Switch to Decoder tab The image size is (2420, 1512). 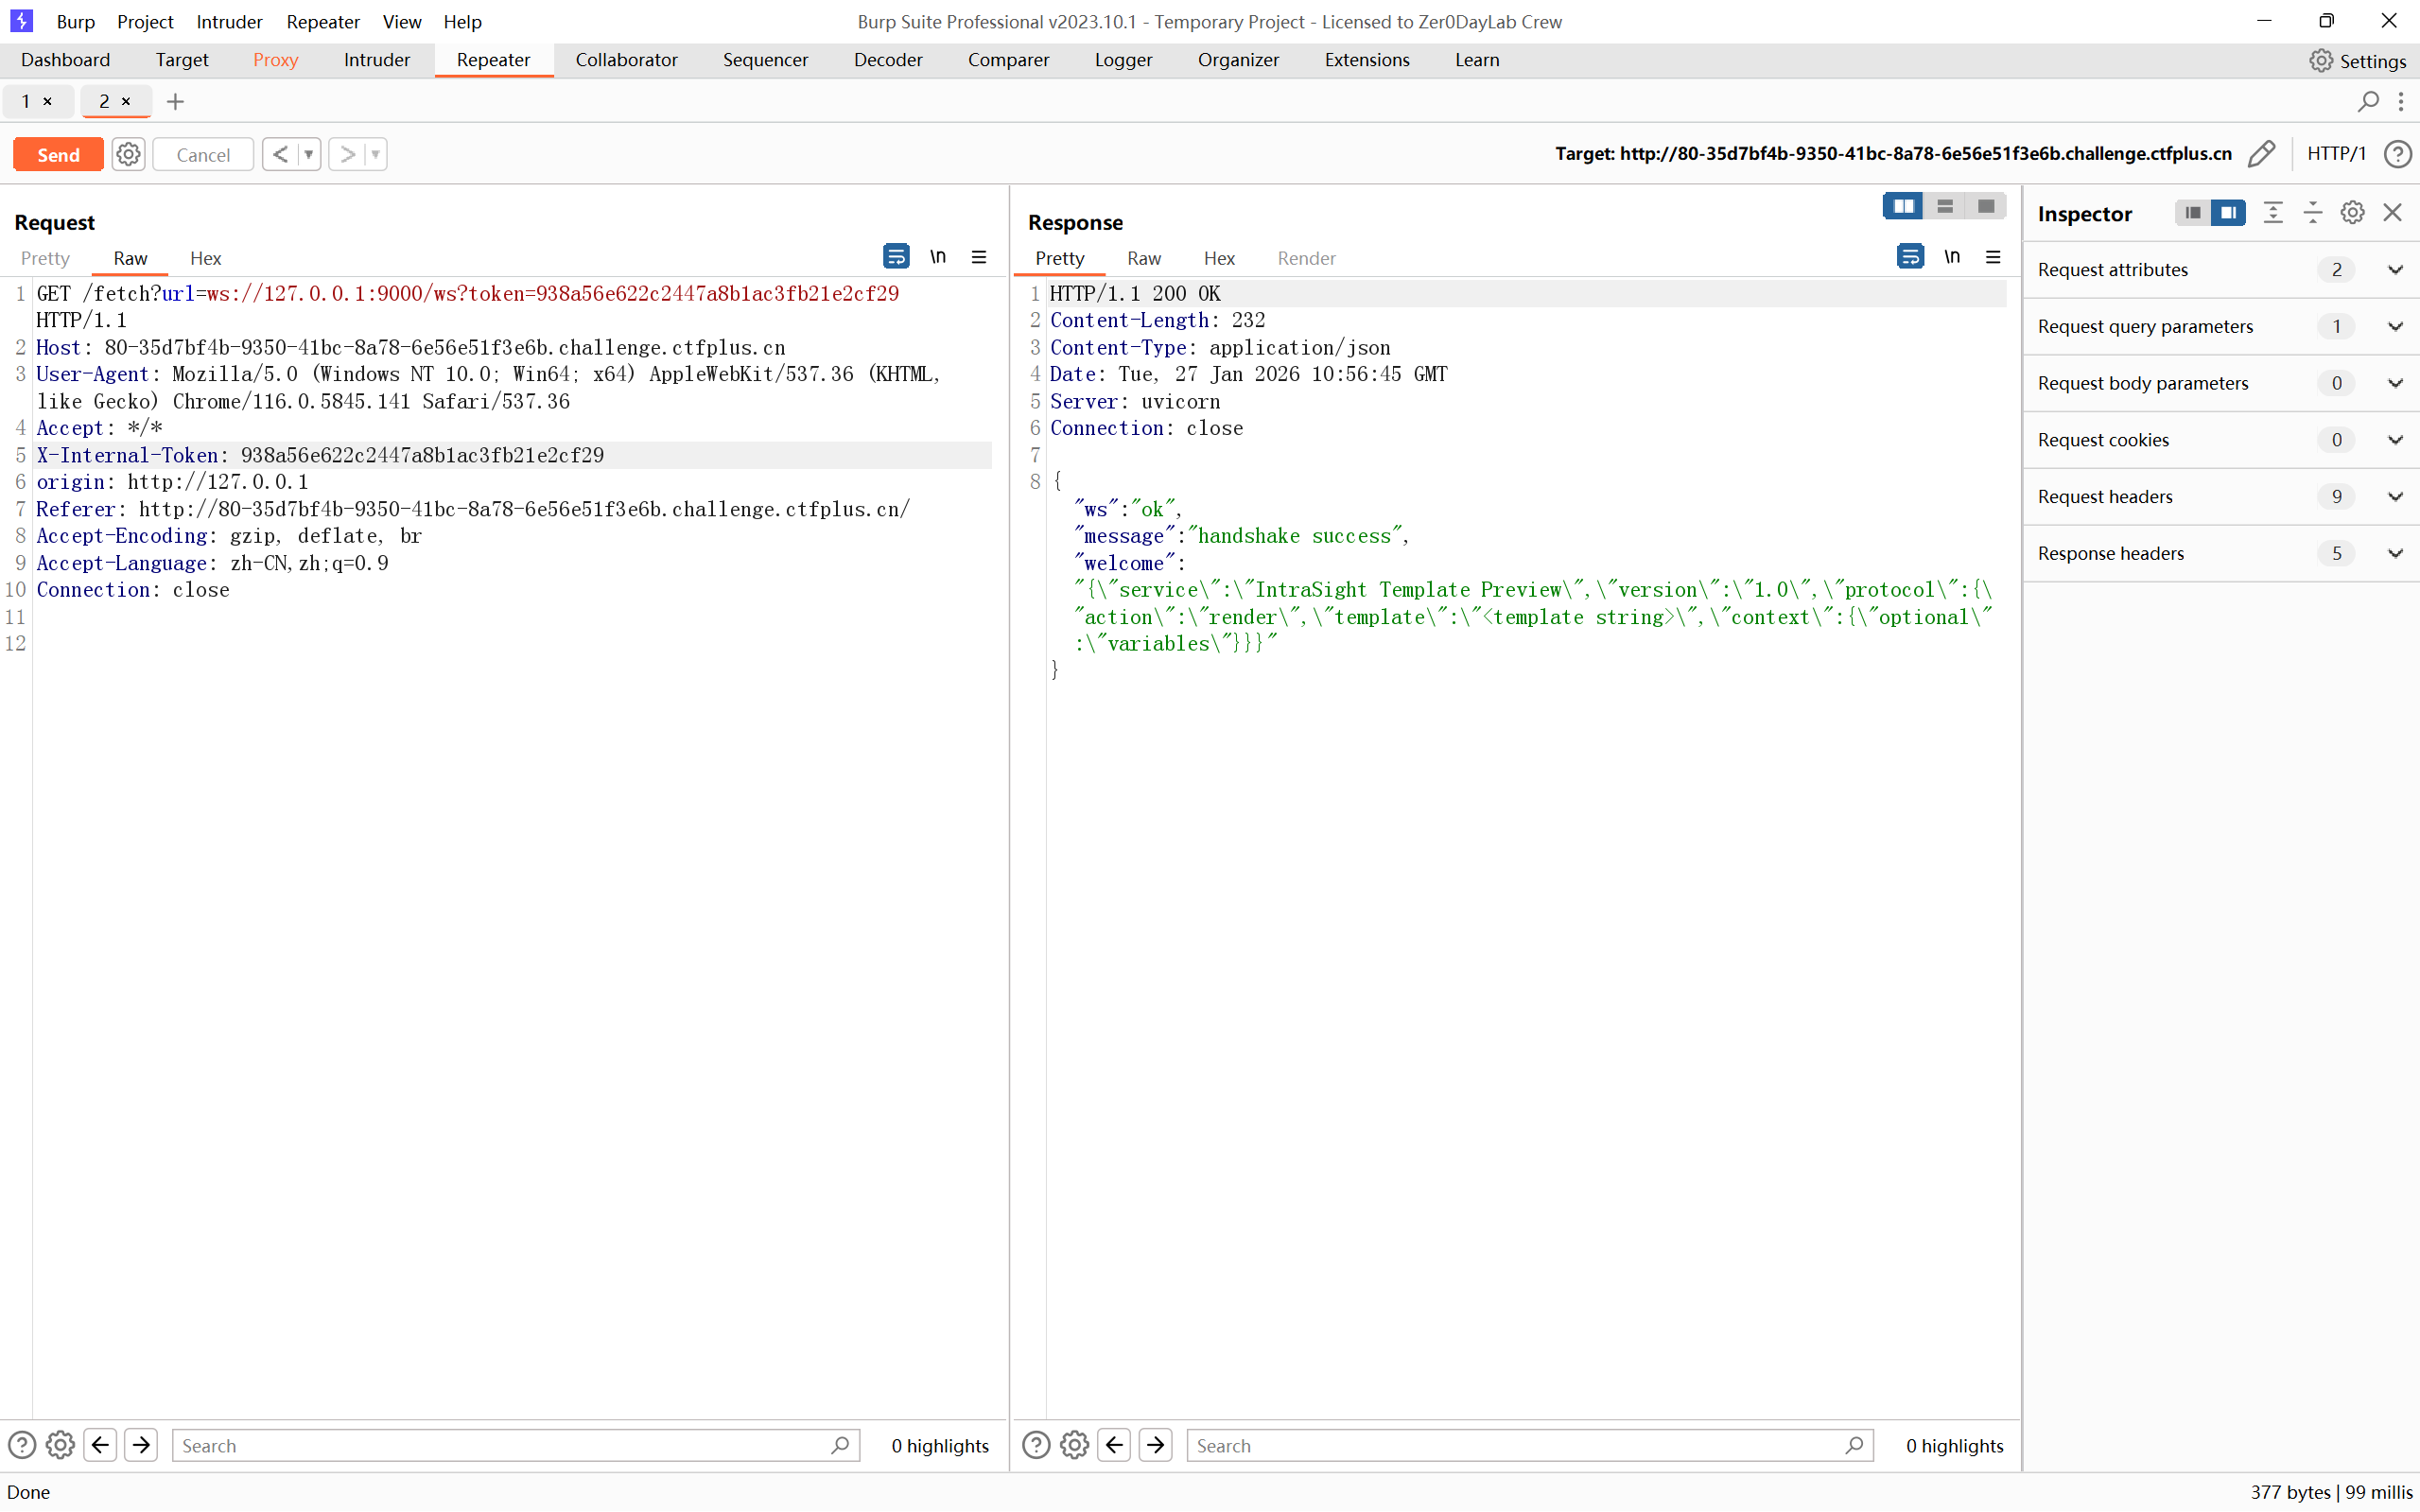tap(888, 60)
